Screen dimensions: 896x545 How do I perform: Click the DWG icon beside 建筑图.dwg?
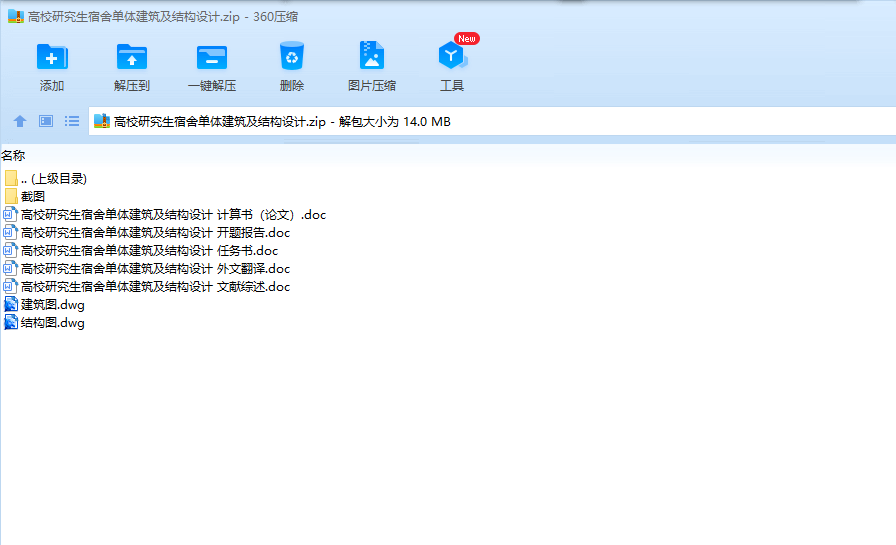tap(11, 304)
